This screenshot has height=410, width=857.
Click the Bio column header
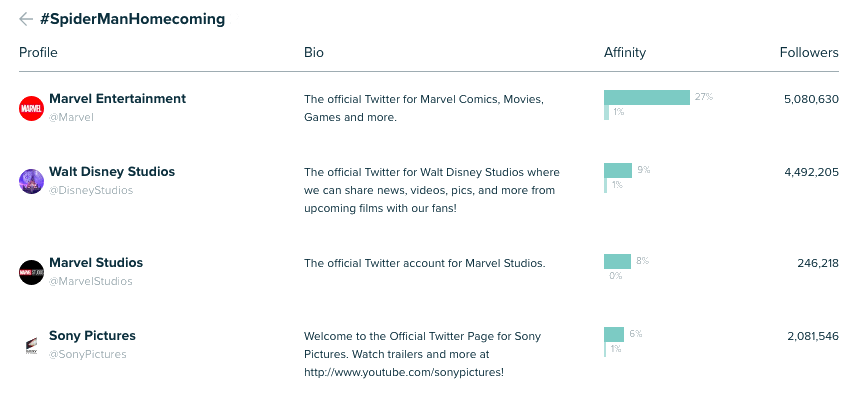click(314, 52)
